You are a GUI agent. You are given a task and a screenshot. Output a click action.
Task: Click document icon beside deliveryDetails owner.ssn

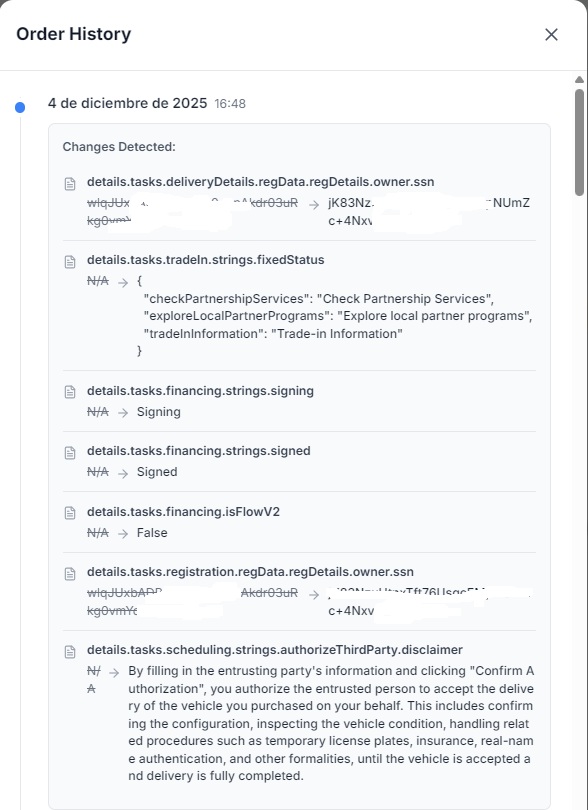tap(70, 184)
